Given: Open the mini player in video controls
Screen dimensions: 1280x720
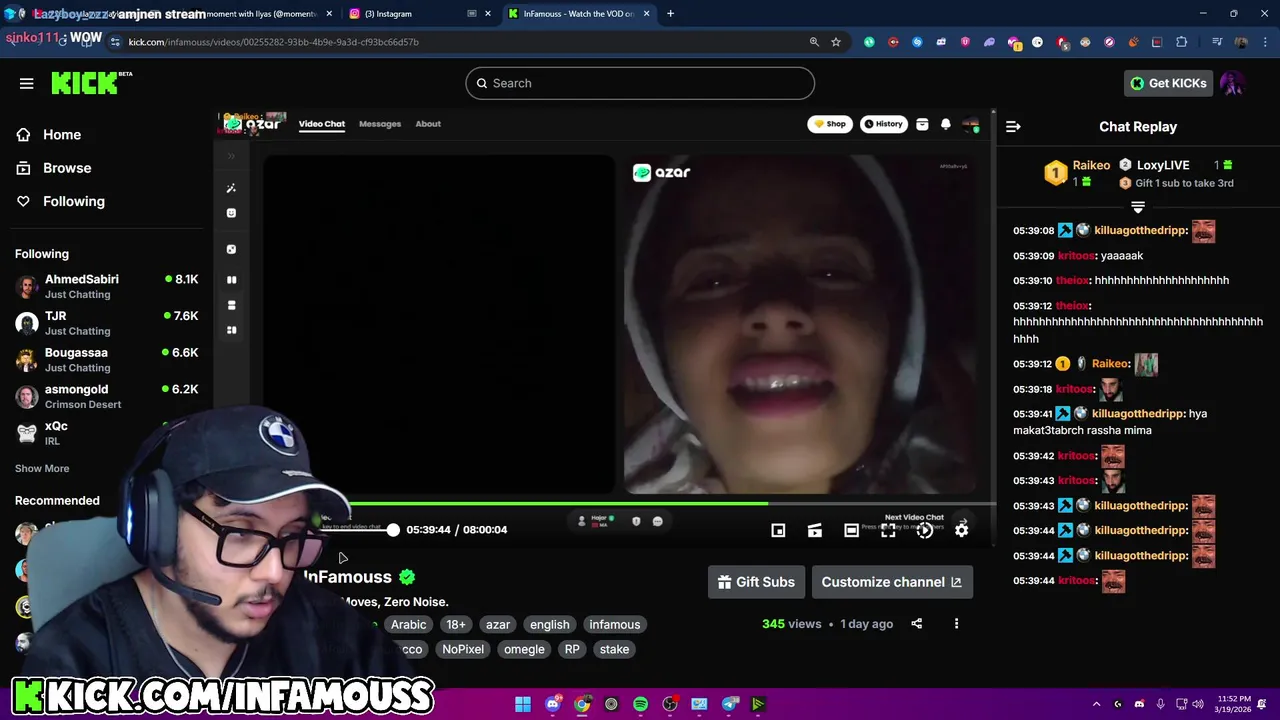Looking at the screenshot, I should [778, 531].
